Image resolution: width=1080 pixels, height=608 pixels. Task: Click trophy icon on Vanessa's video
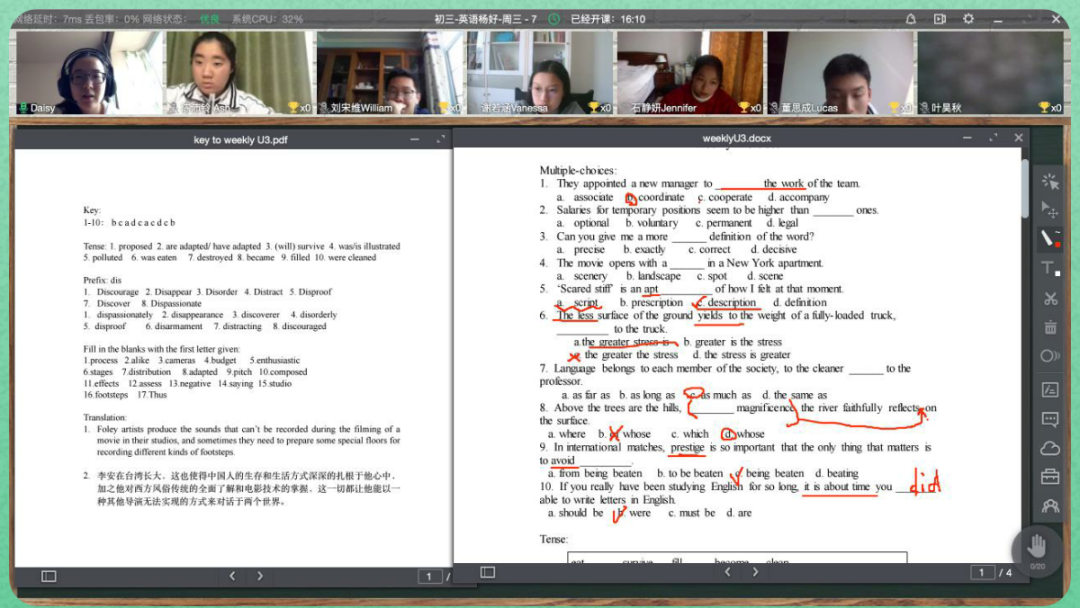[x=593, y=107]
